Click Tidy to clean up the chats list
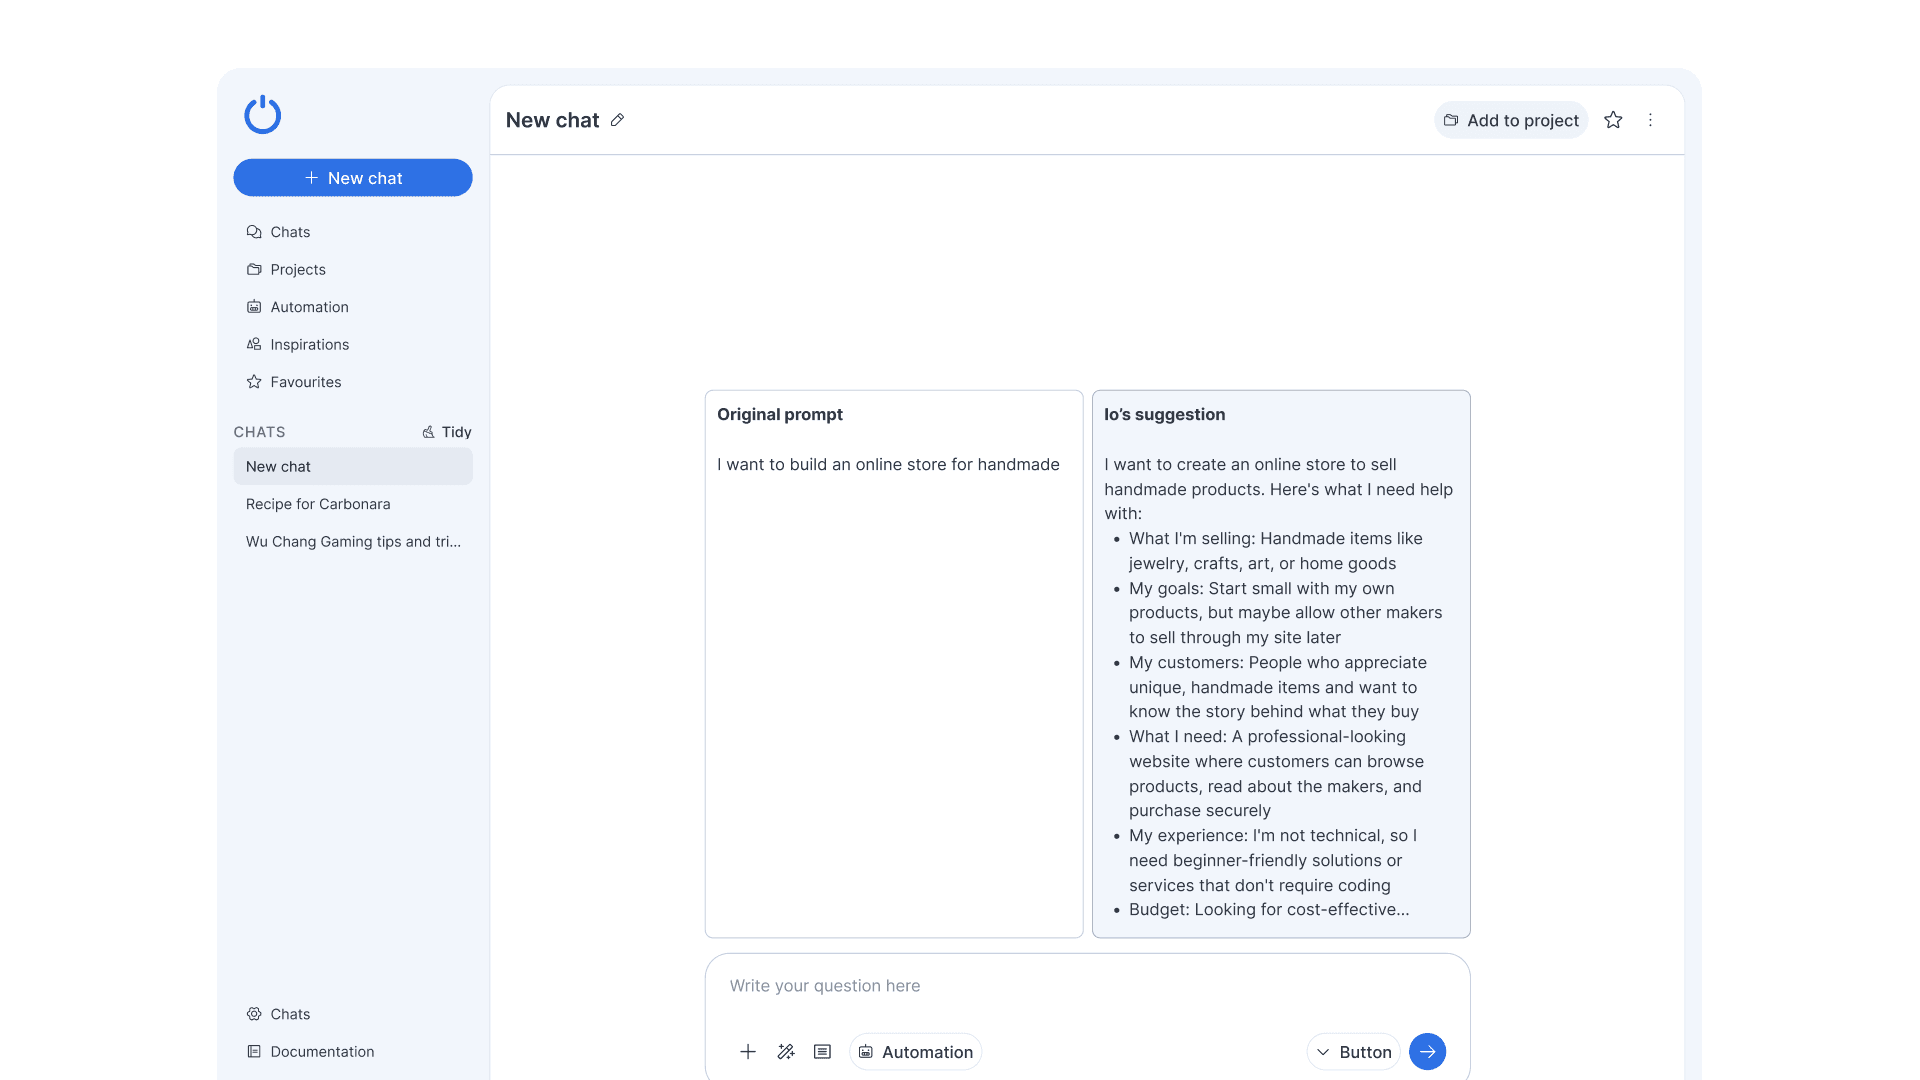Viewport: 1920px width, 1080px height. pyautogui.click(x=446, y=432)
